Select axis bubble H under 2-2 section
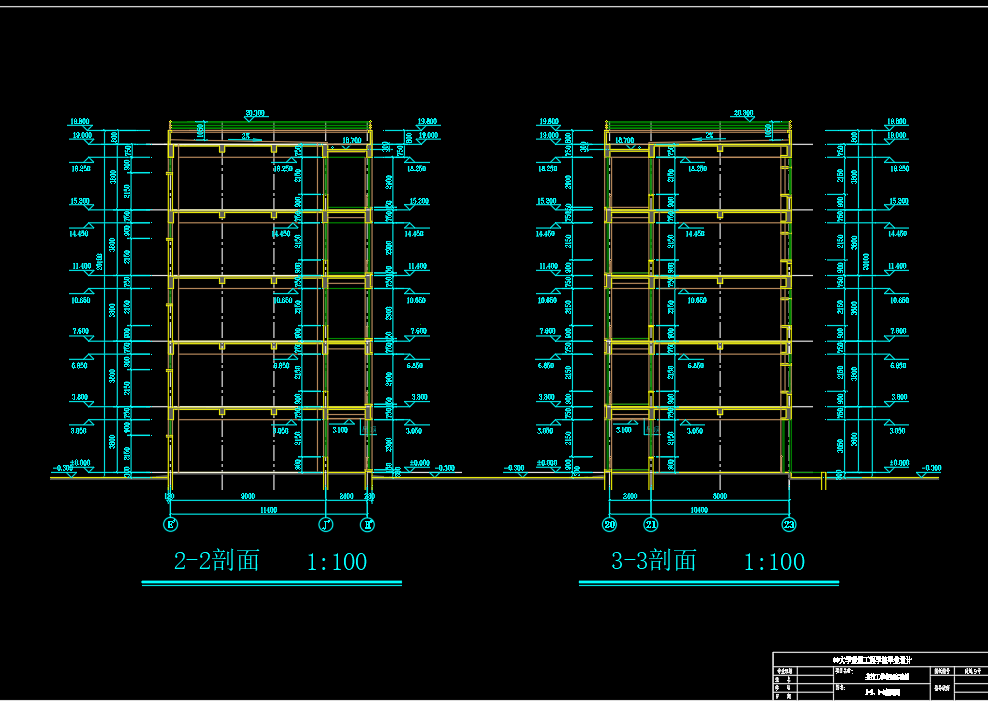The image size is (988, 701). (x=368, y=524)
